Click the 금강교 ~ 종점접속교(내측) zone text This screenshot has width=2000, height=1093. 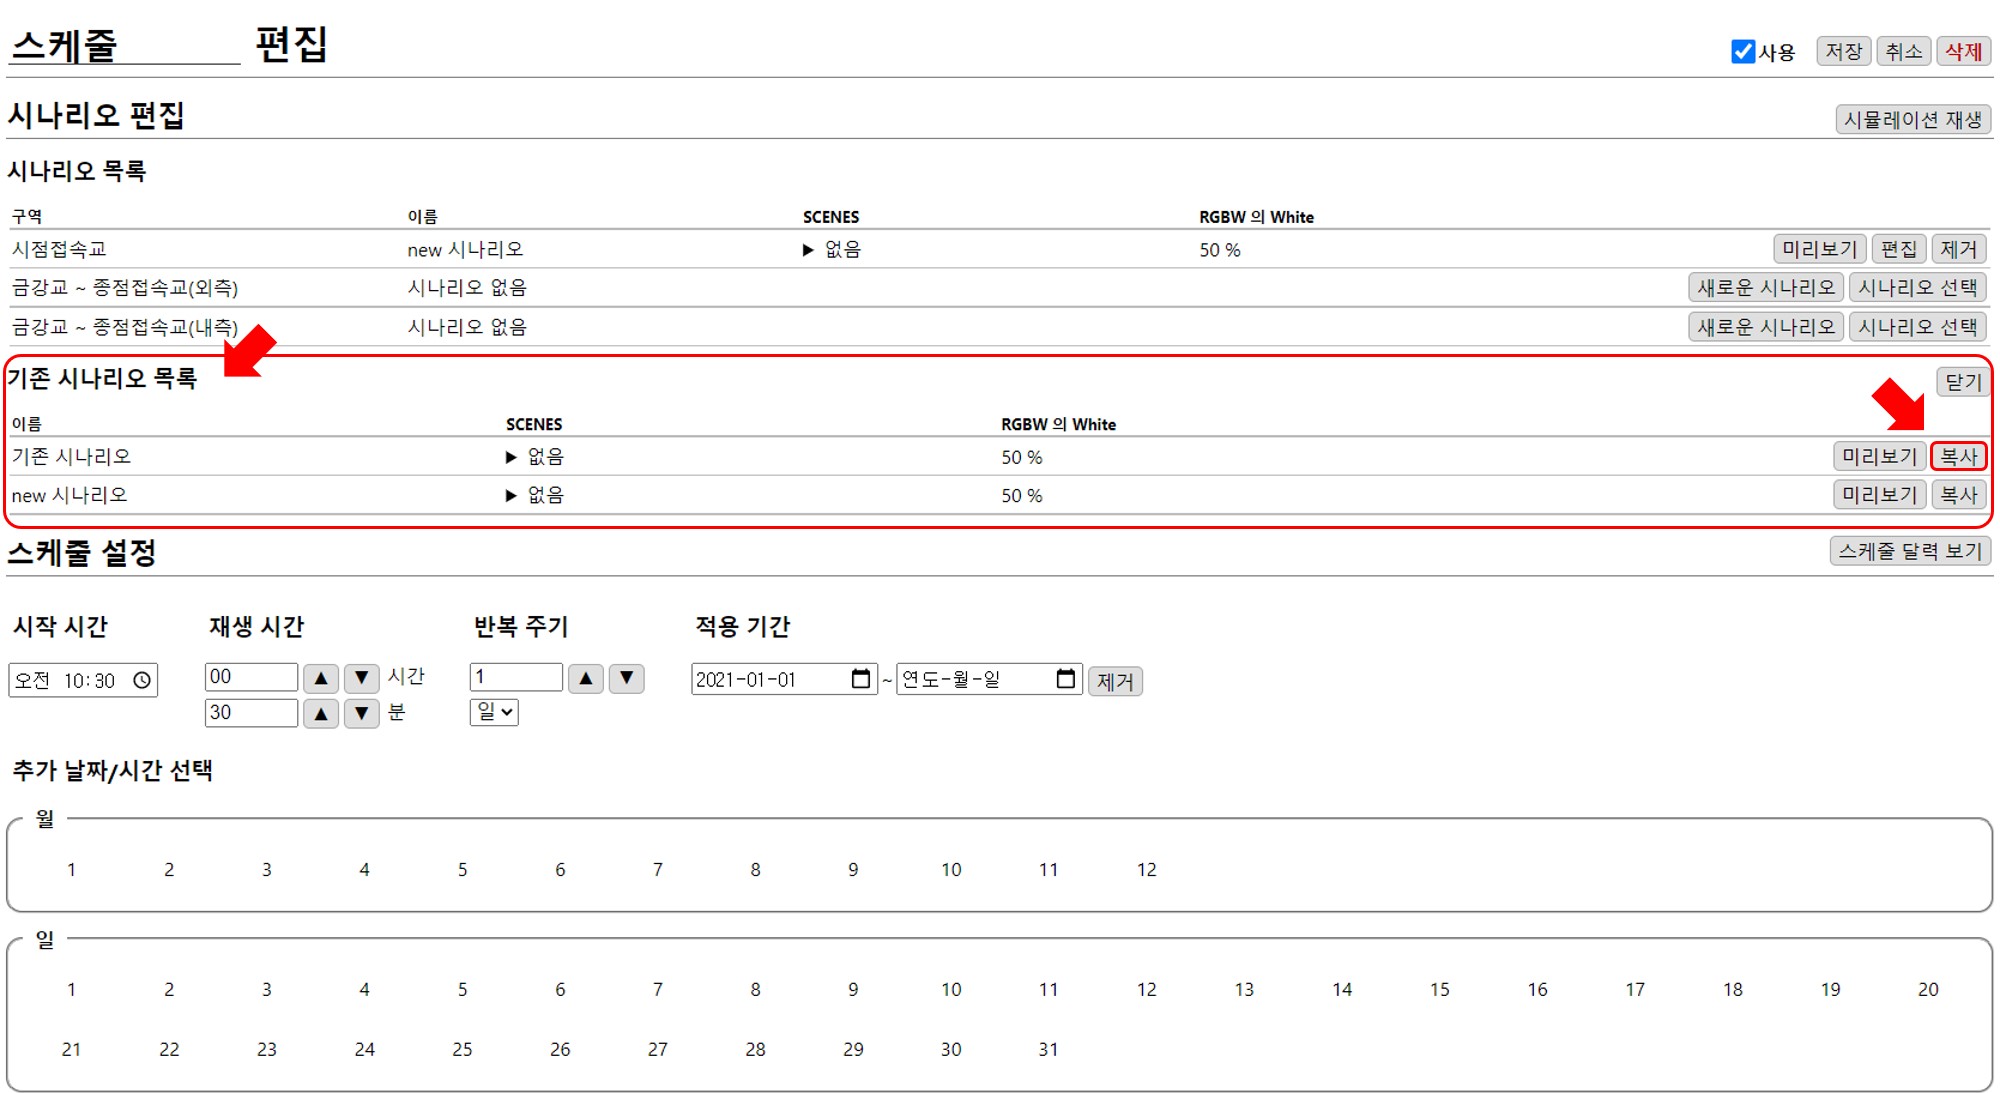125,327
